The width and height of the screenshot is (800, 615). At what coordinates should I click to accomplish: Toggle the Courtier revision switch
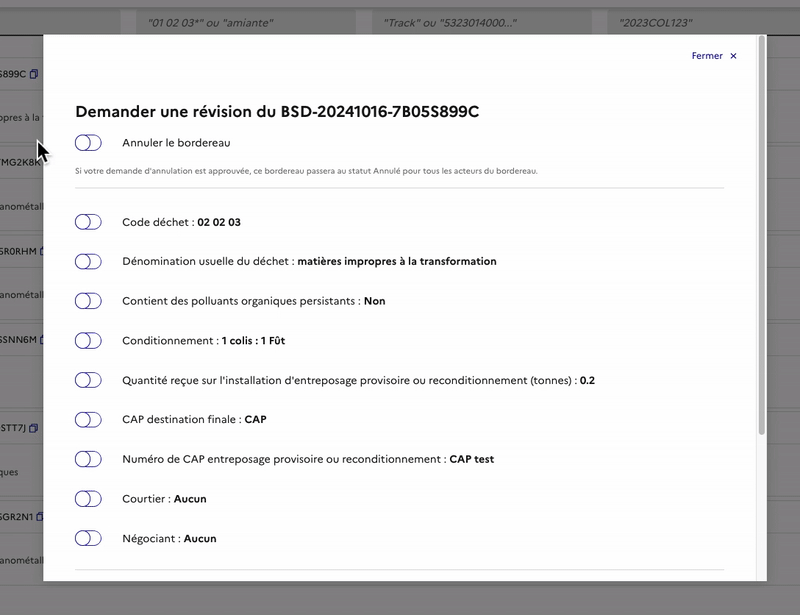88,499
